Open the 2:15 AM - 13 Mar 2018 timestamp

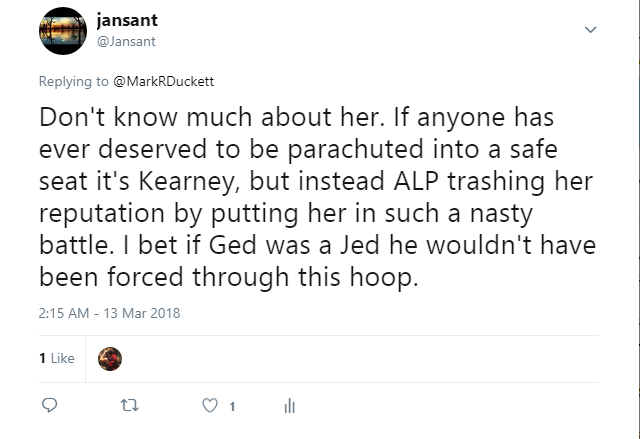click(109, 313)
